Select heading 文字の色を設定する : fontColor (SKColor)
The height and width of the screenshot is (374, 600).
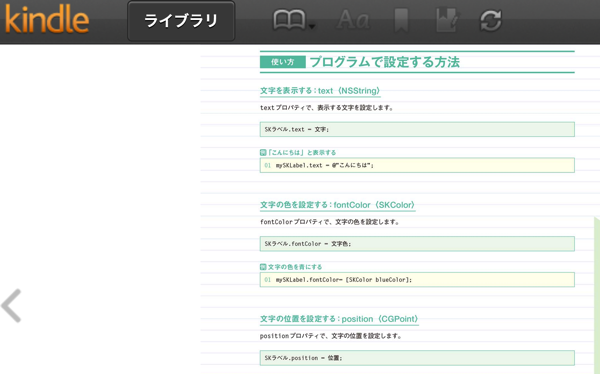click(x=338, y=205)
